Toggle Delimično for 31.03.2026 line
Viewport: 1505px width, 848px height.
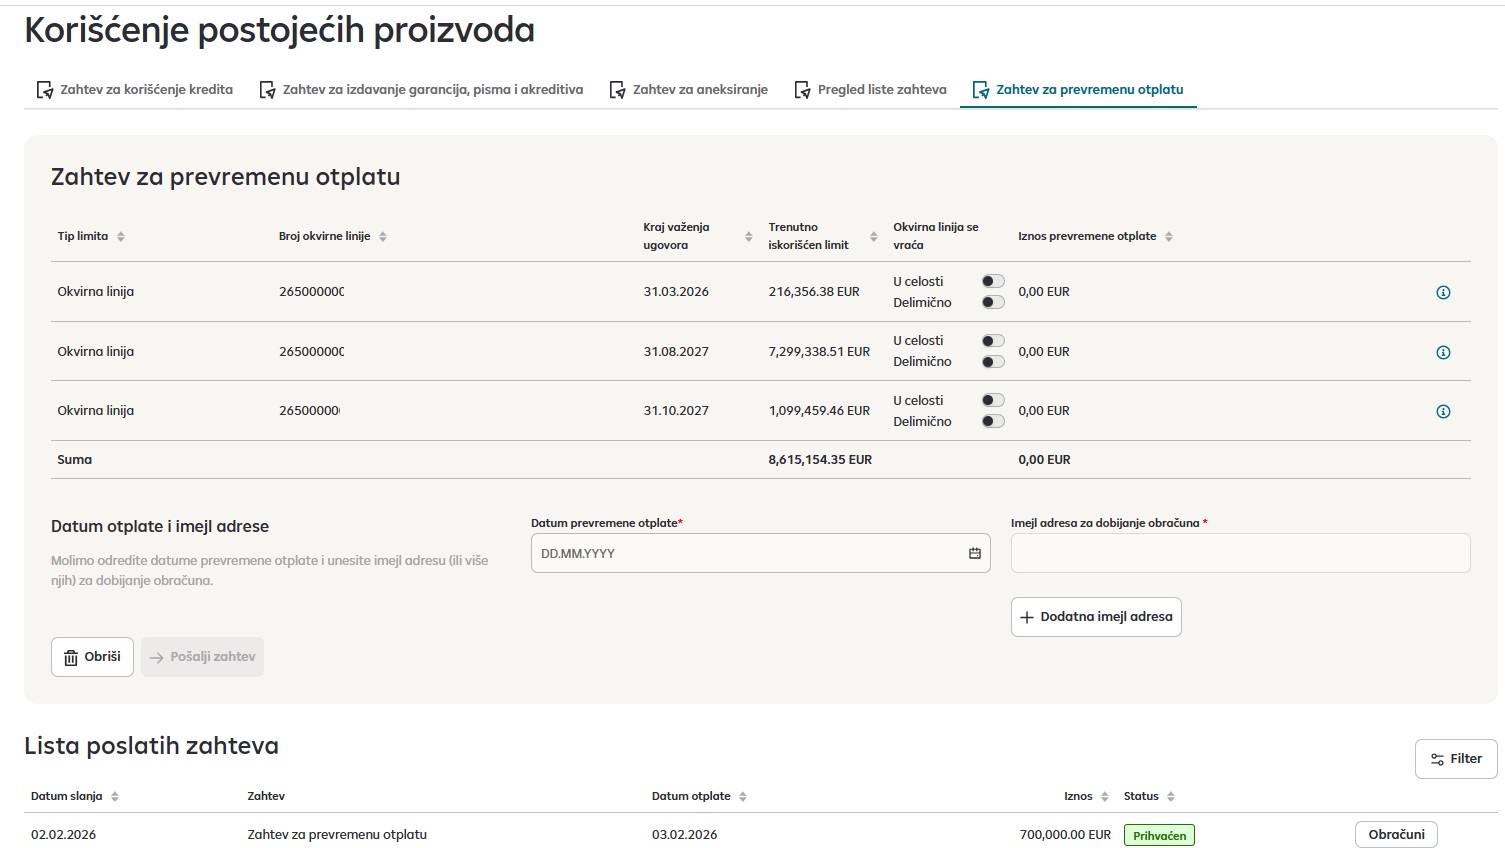tap(993, 302)
